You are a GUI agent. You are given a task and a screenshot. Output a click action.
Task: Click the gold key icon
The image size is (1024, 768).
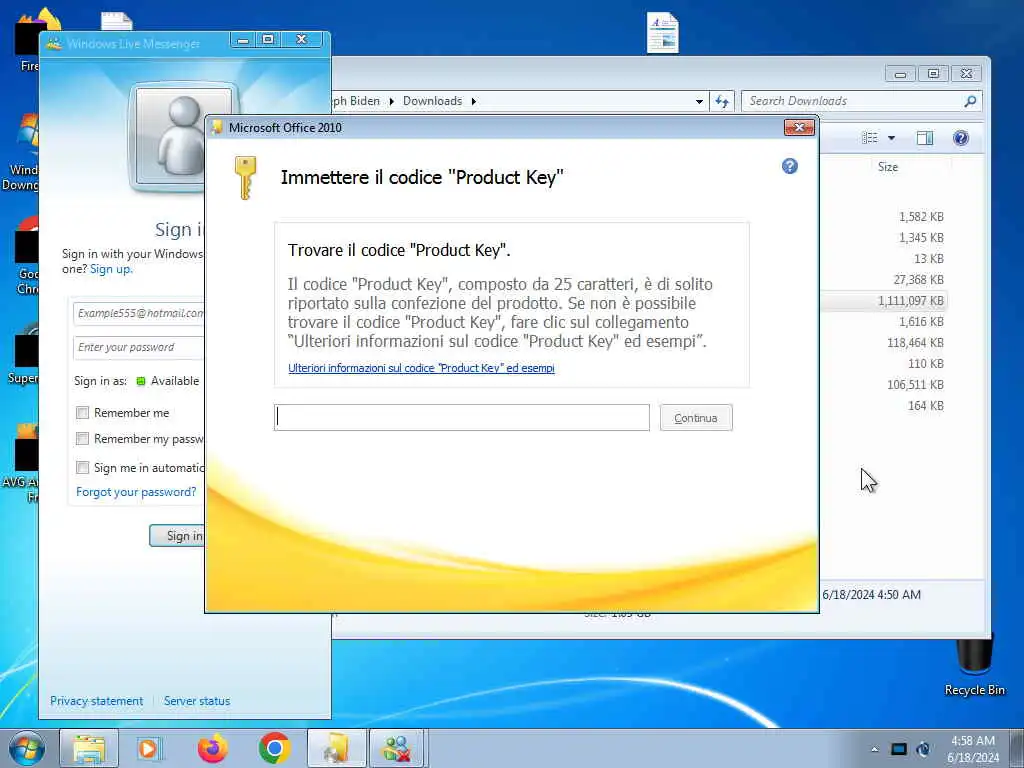point(246,178)
